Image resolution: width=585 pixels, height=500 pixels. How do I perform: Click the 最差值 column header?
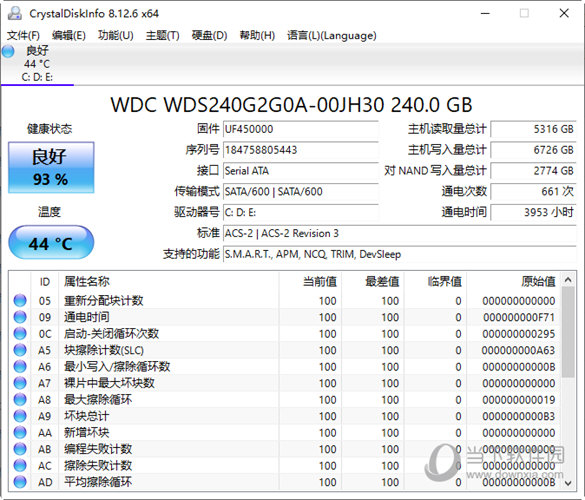[372, 281]
